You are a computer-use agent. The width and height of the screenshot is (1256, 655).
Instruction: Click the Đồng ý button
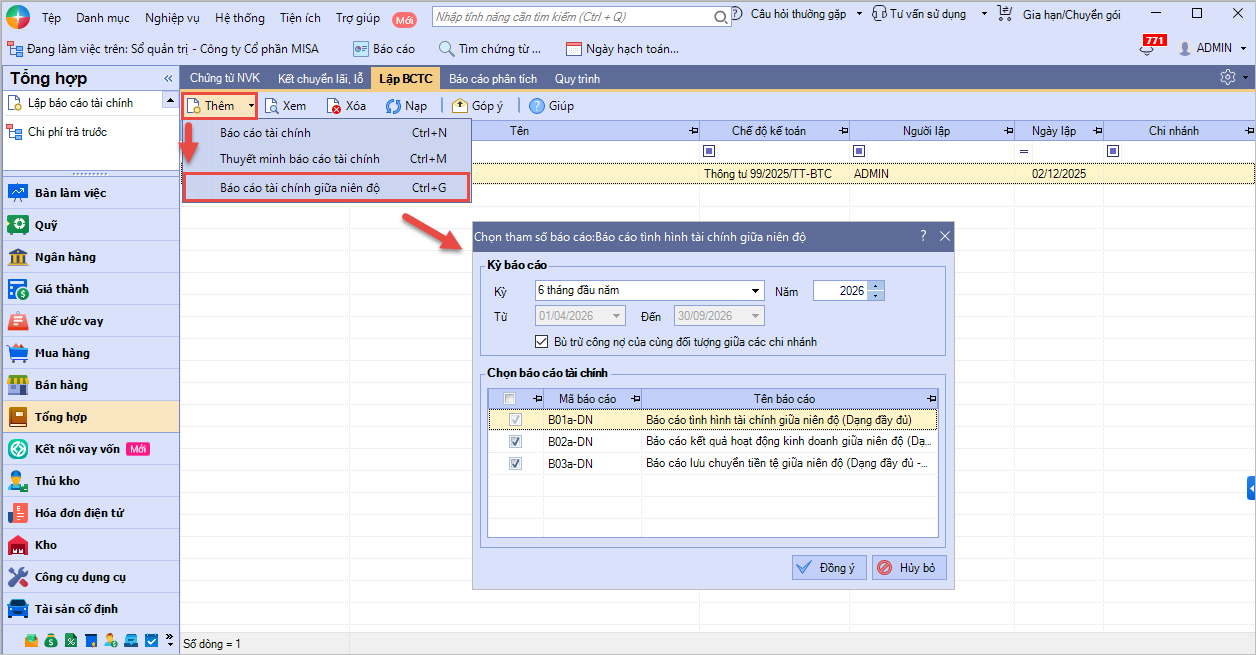pos(828,568)
